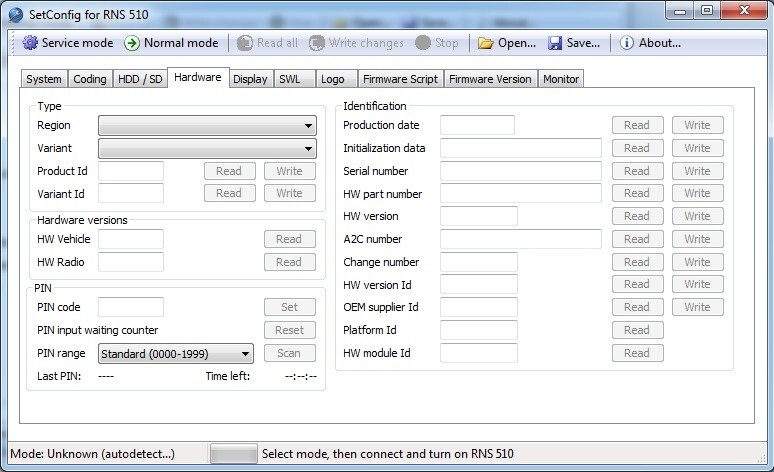Focus the Production date text field
Screen dimensions: 774x472
click(x=477, y=125)
